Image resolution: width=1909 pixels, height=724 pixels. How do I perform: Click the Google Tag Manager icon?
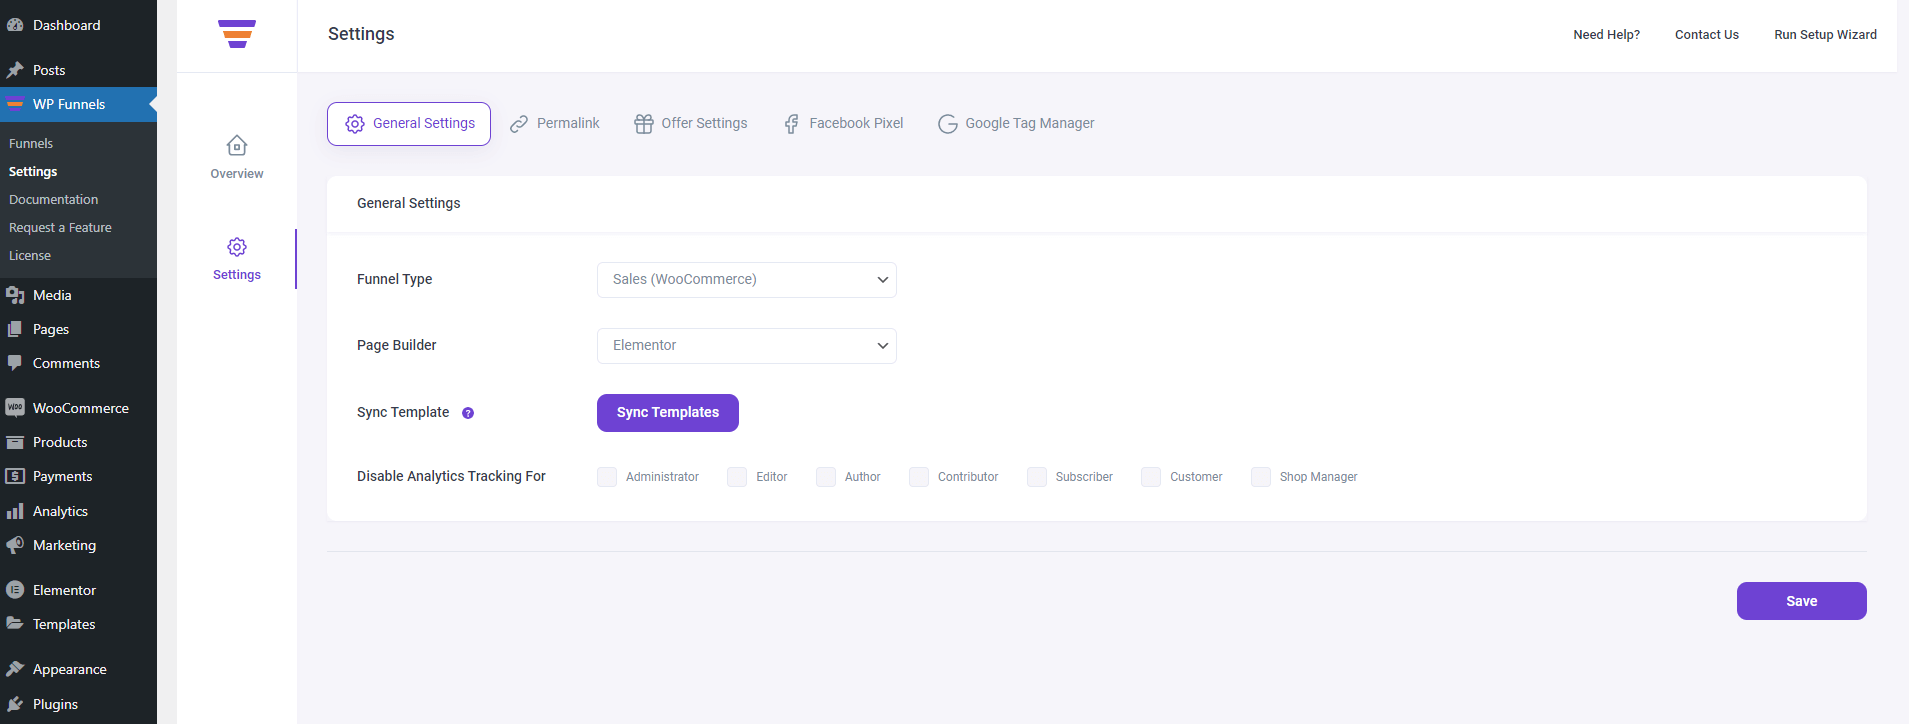948,124
